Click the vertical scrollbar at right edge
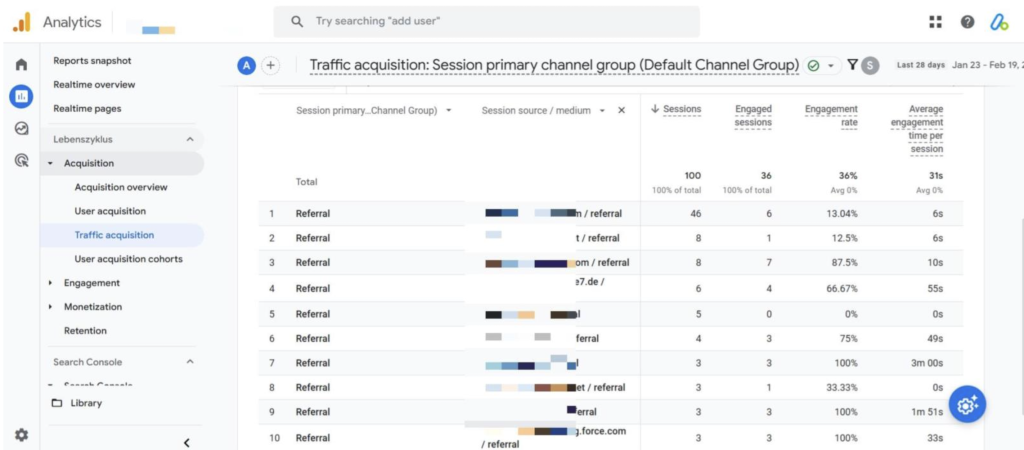 point(1021,315)
